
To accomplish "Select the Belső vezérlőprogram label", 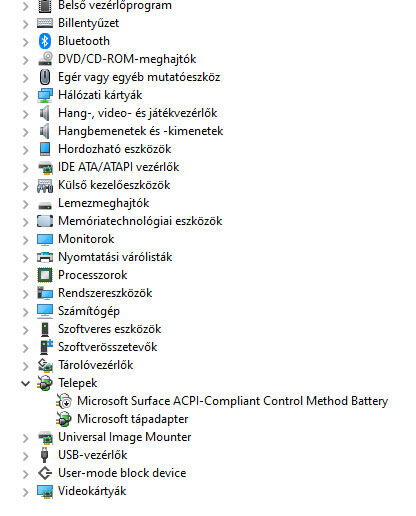I will point(115,5).
